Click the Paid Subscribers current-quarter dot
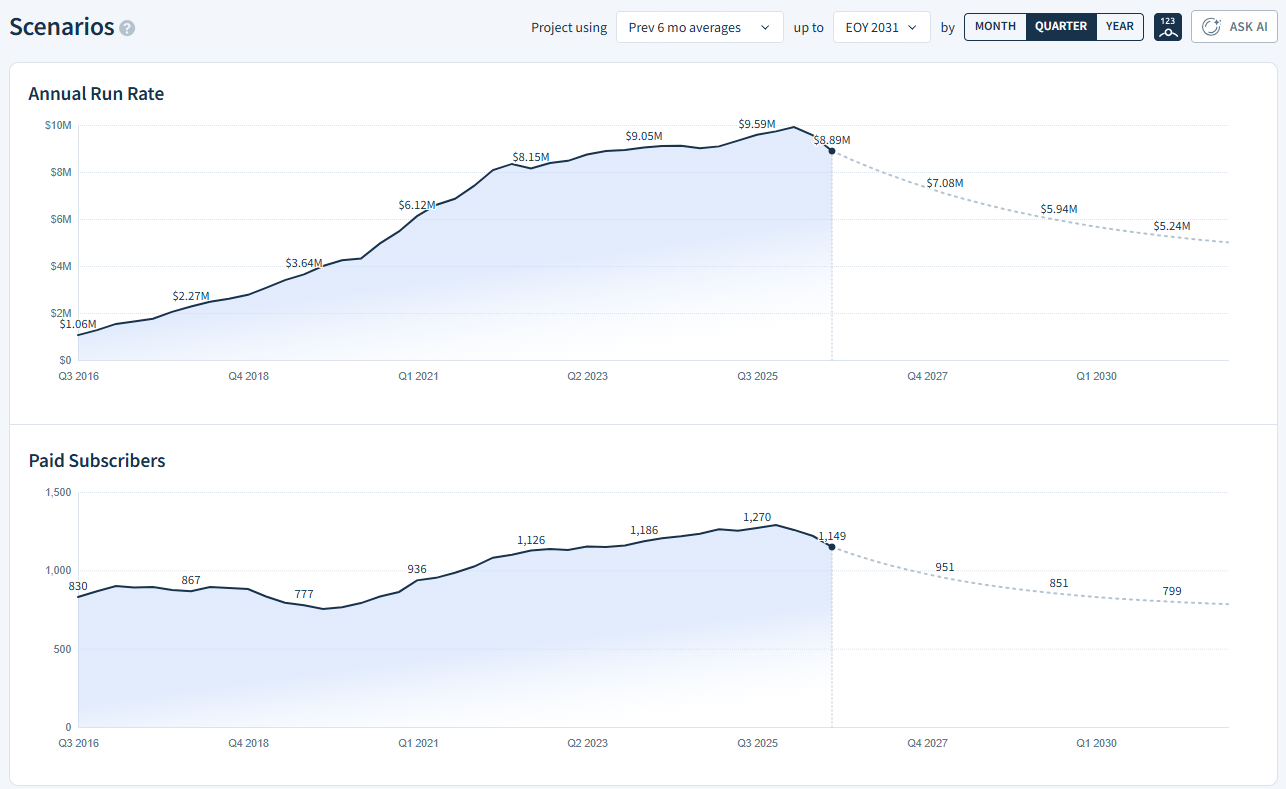The width and height of the screenshot is (1286, 789). click(832, 546)
